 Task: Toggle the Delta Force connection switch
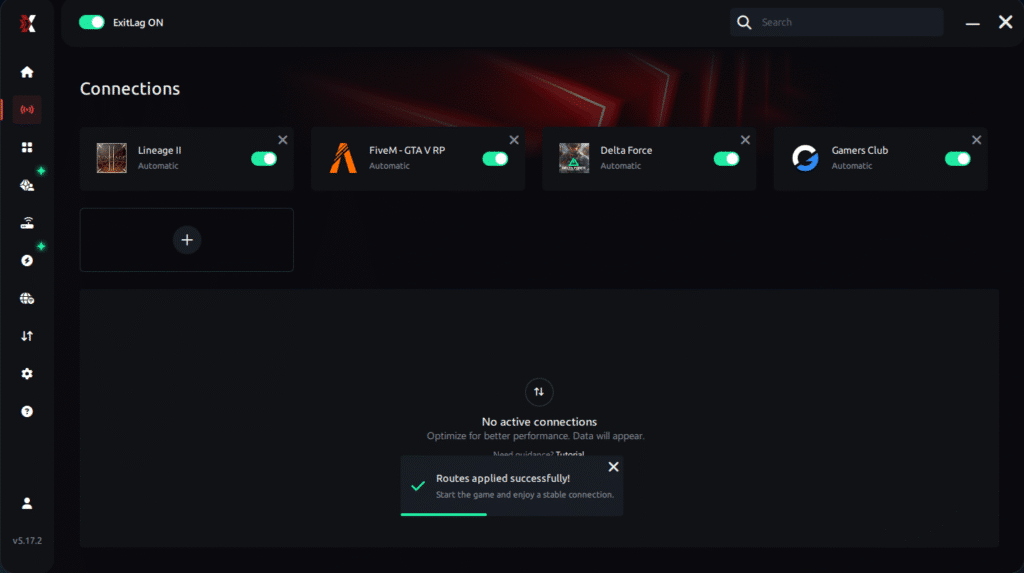click(x=726, y=159)
